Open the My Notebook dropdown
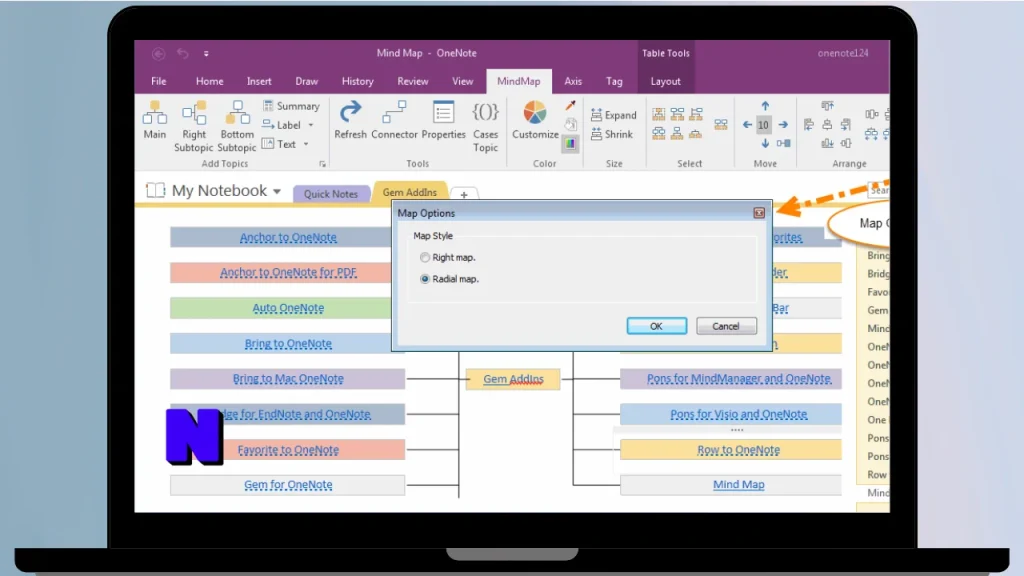The image size is (1024, 576). [277, 191]
